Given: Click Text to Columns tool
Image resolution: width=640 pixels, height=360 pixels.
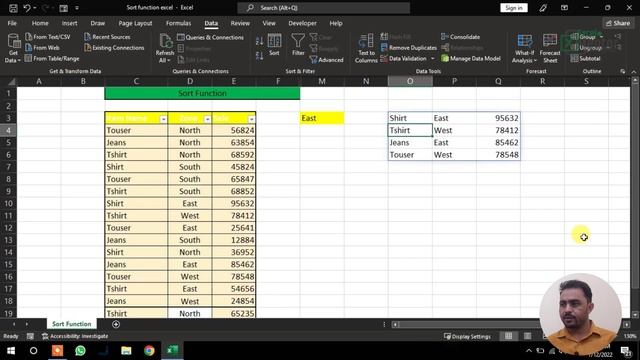Looking at the screenshot, I should pos(366,48).
